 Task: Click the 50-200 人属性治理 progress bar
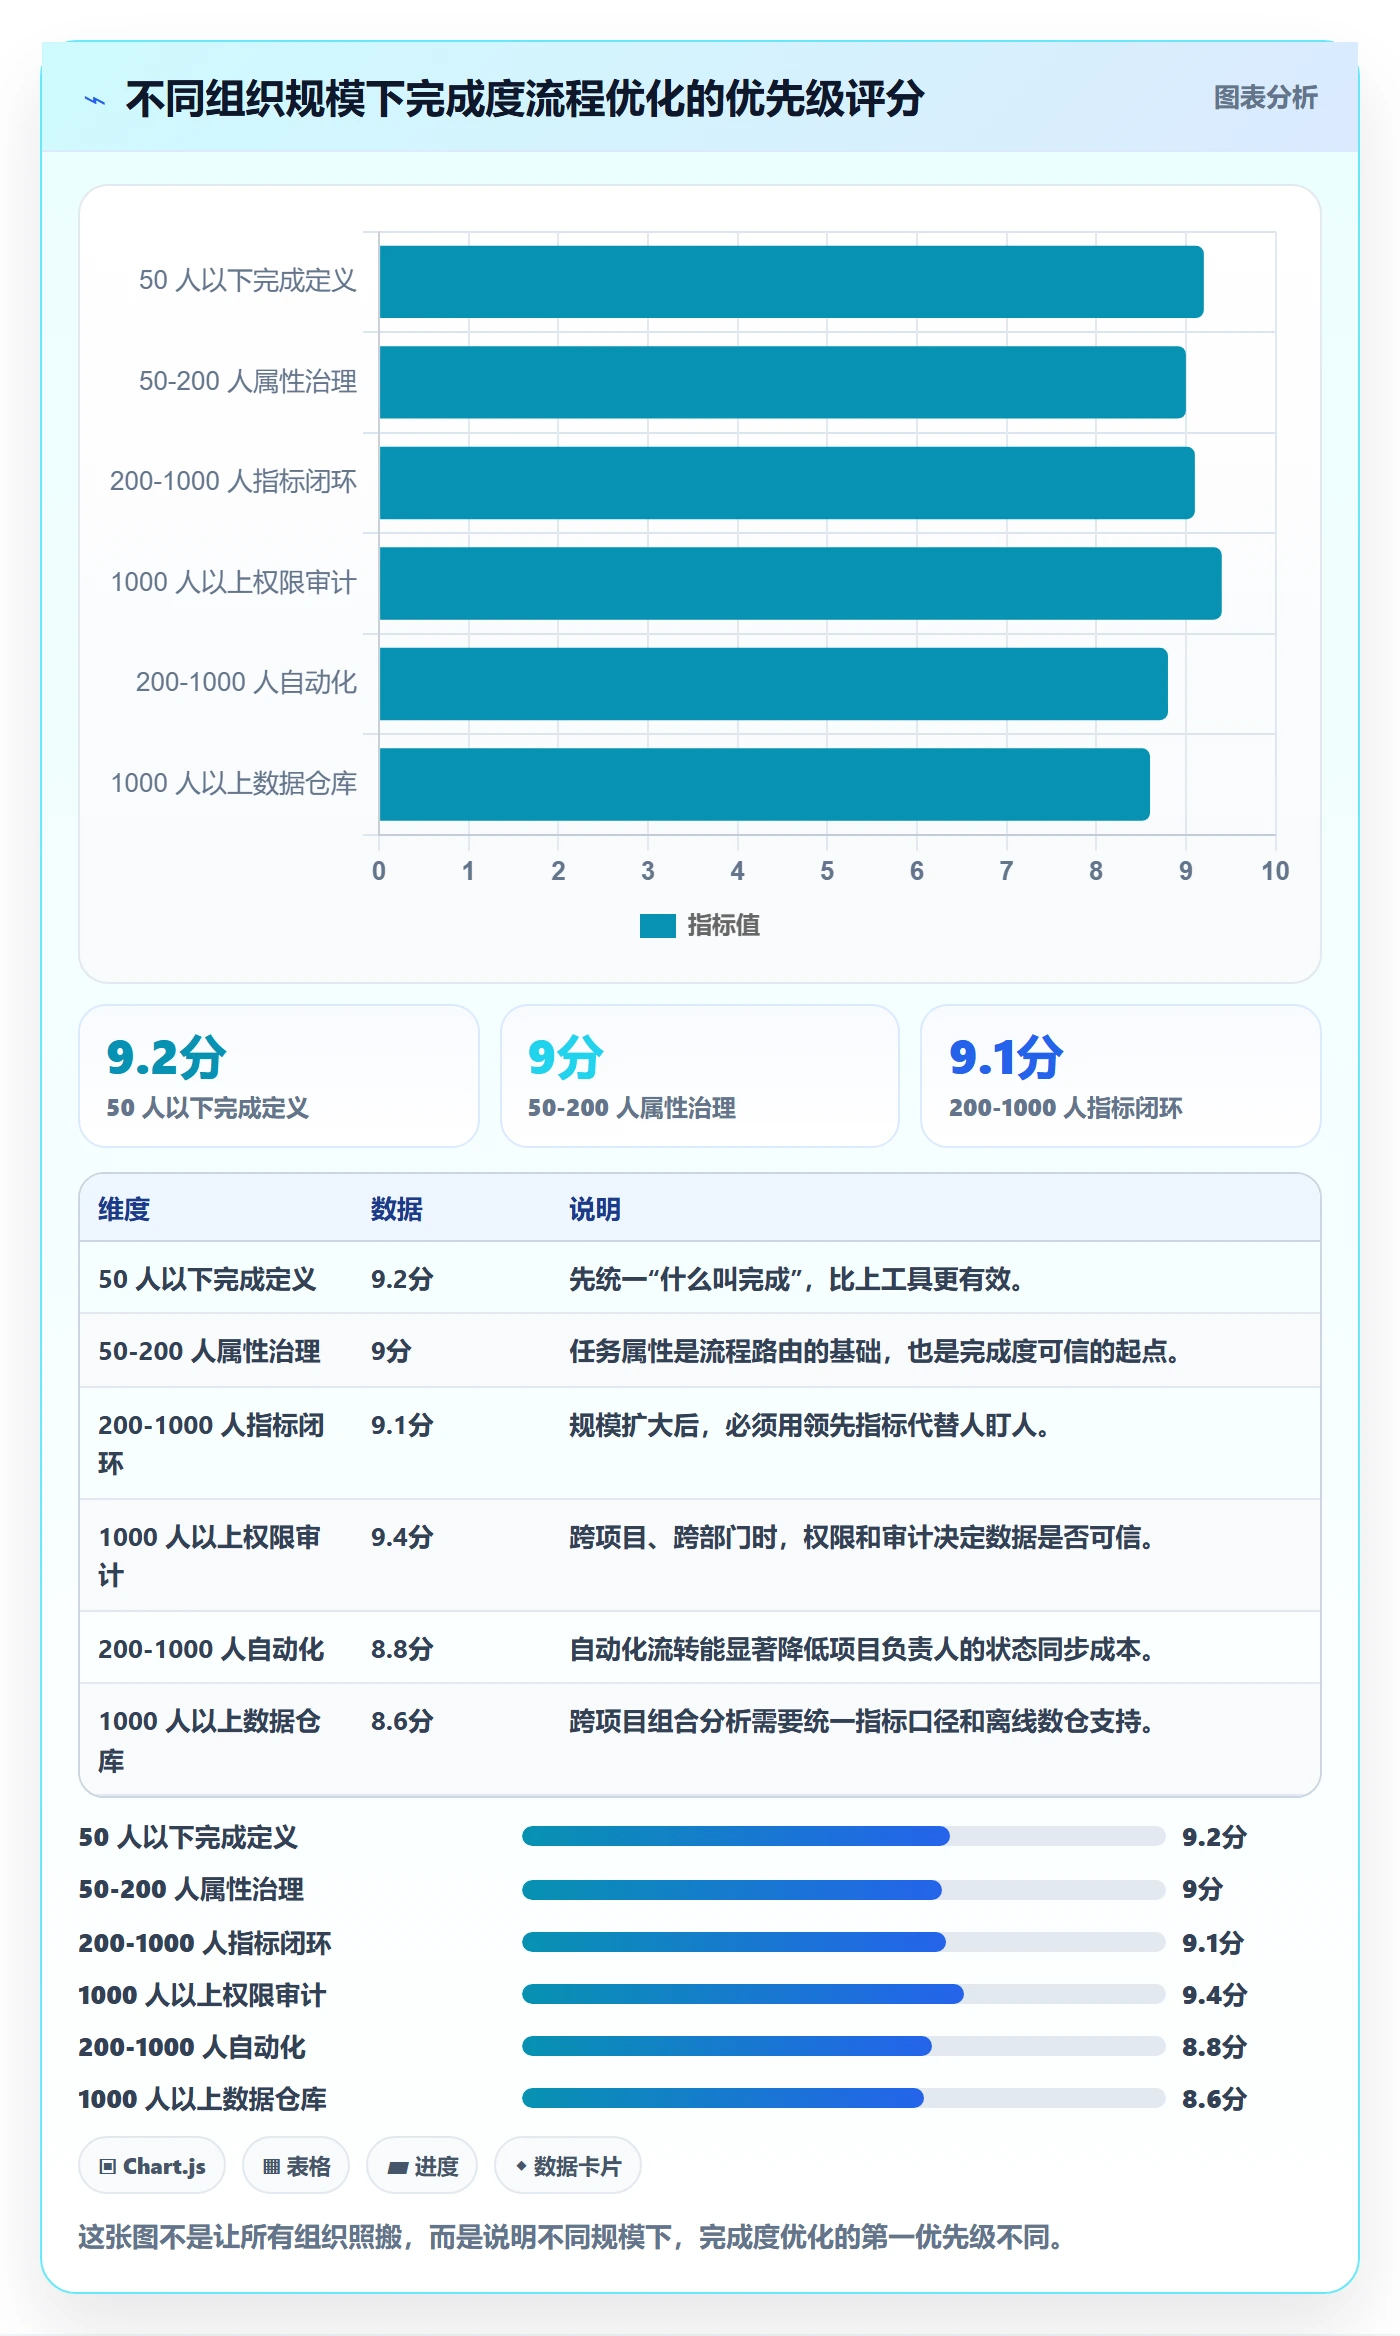(x=844, y=1889)
